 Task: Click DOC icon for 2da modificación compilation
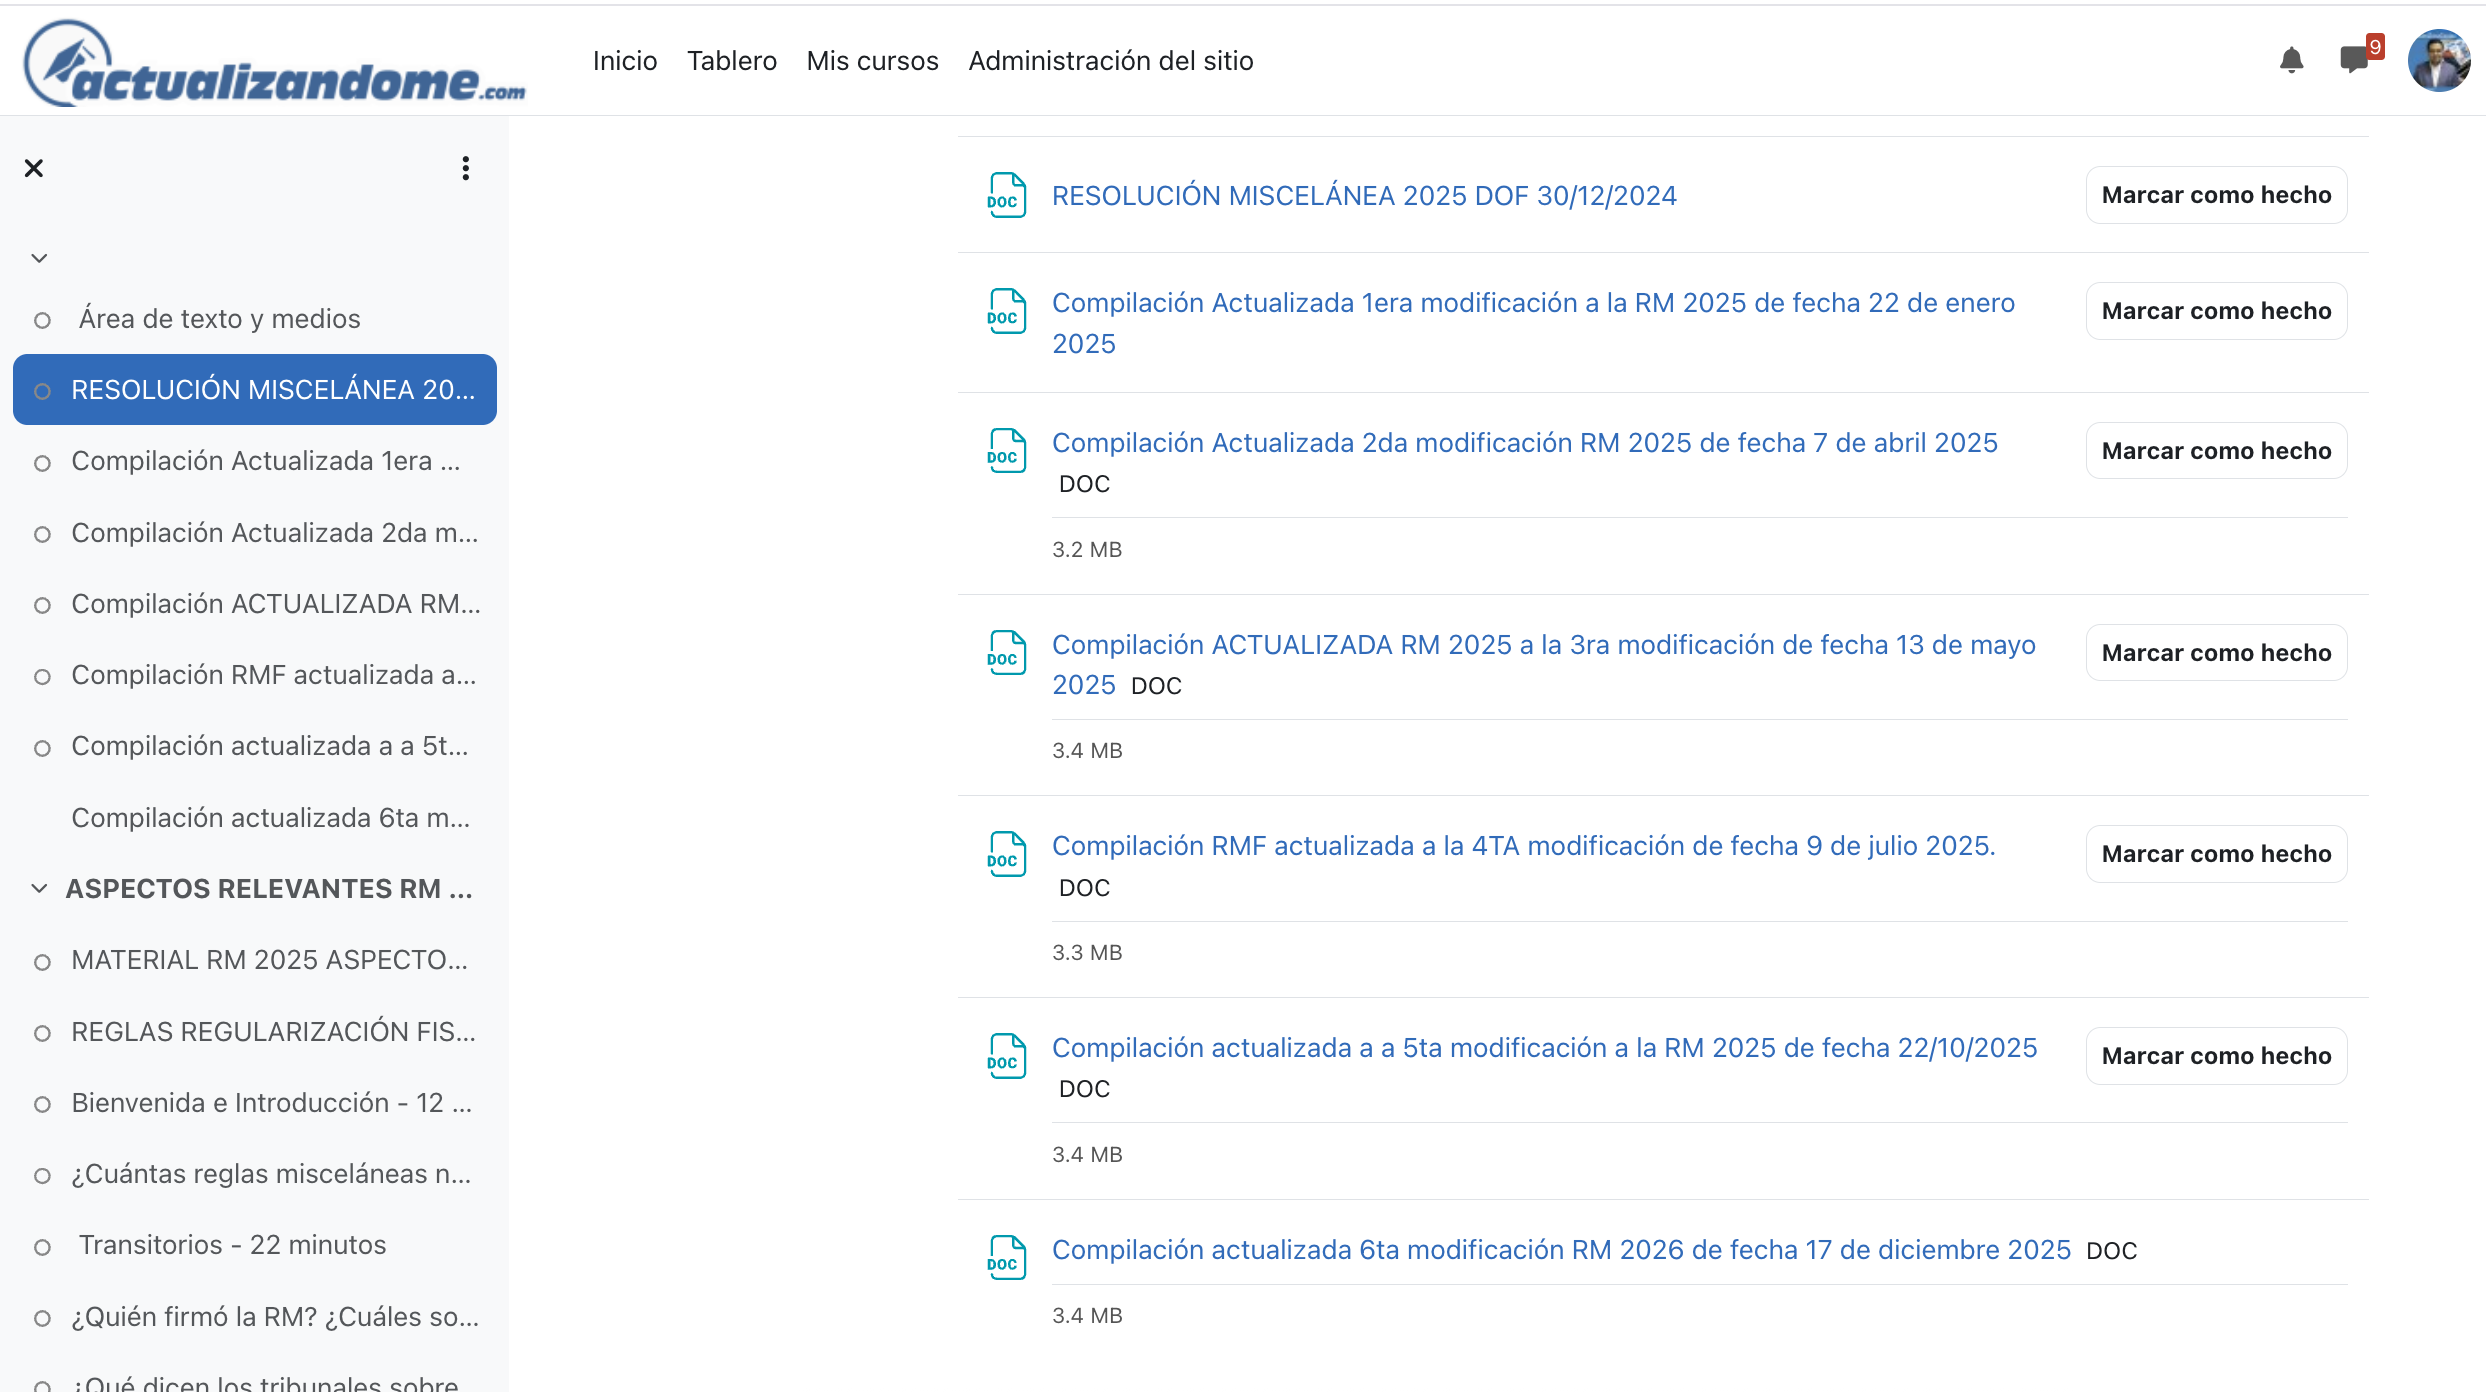(x=1006, y=450)
